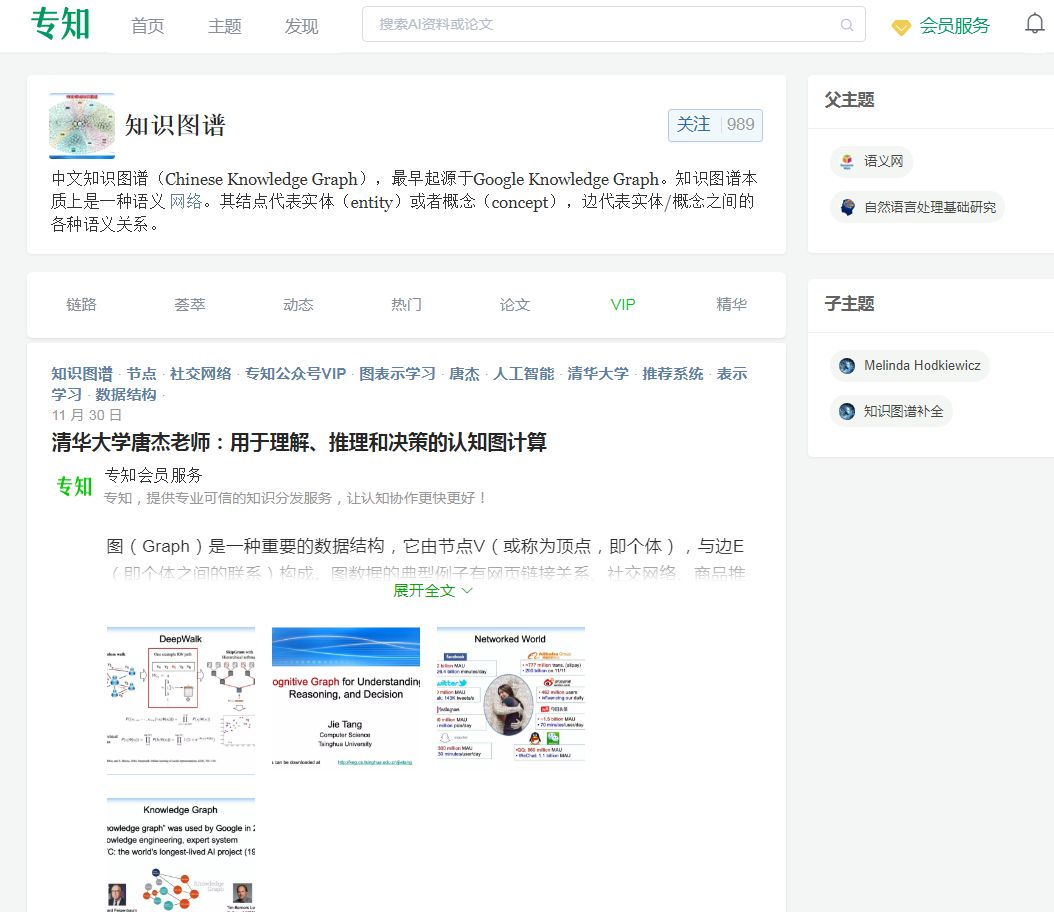Open the notification bell
Image resolution: width=1054 pixels, height=912 pixels.
click(x=1034, y=24)
